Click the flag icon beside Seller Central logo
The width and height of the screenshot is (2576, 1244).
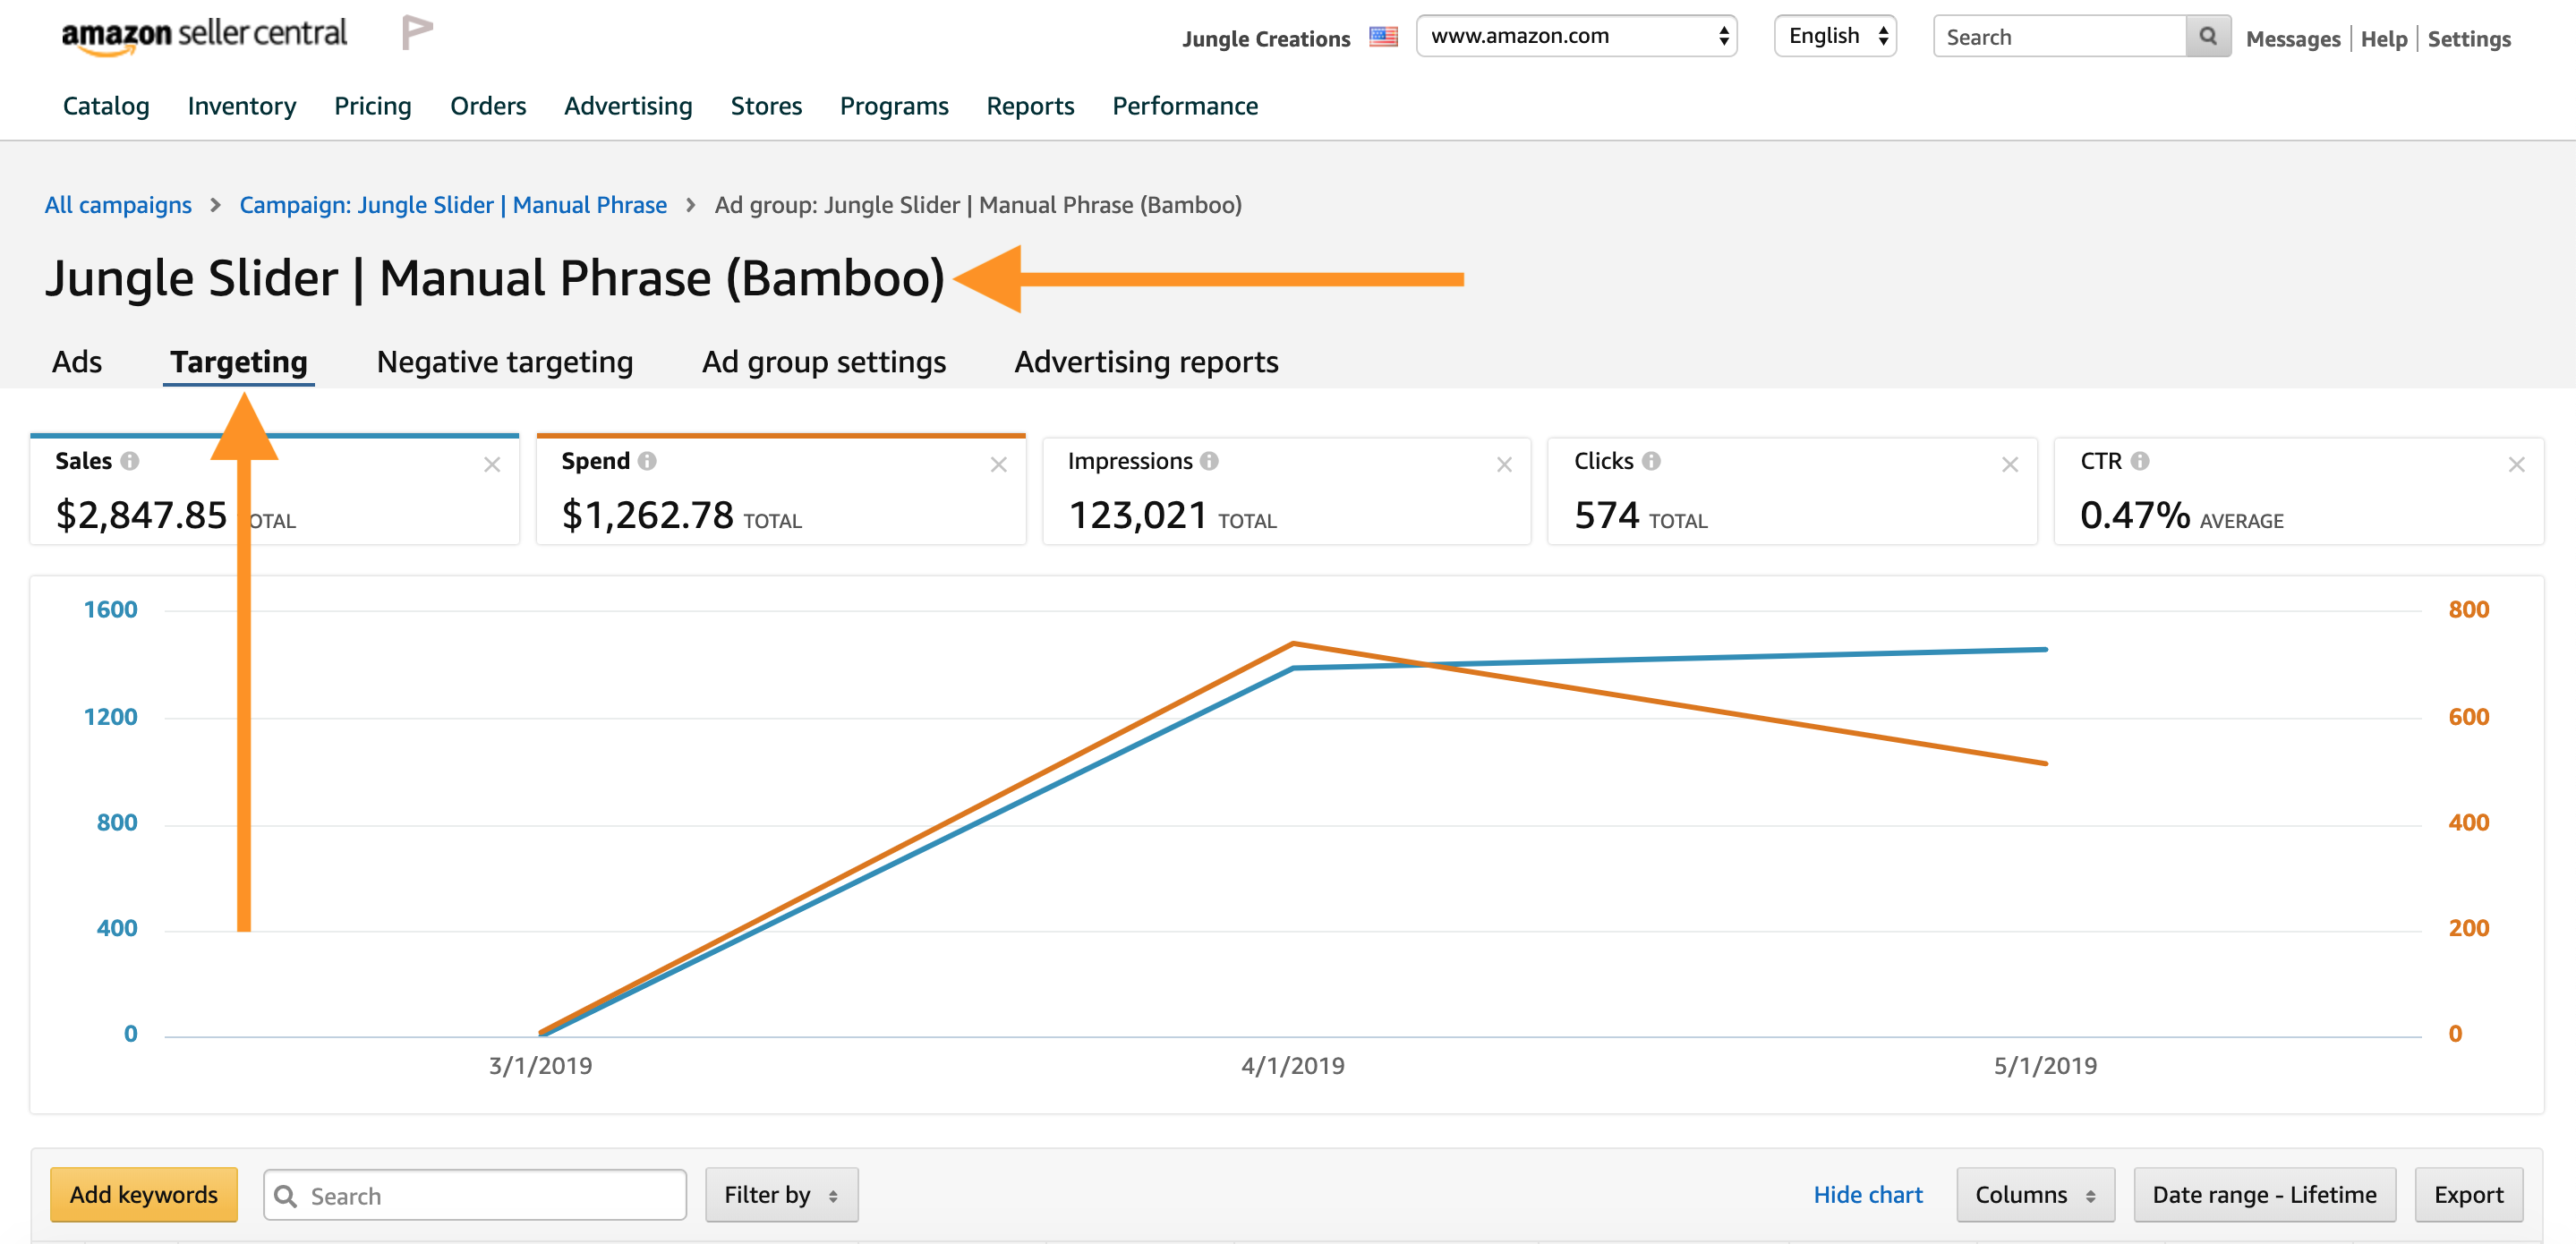416,32
